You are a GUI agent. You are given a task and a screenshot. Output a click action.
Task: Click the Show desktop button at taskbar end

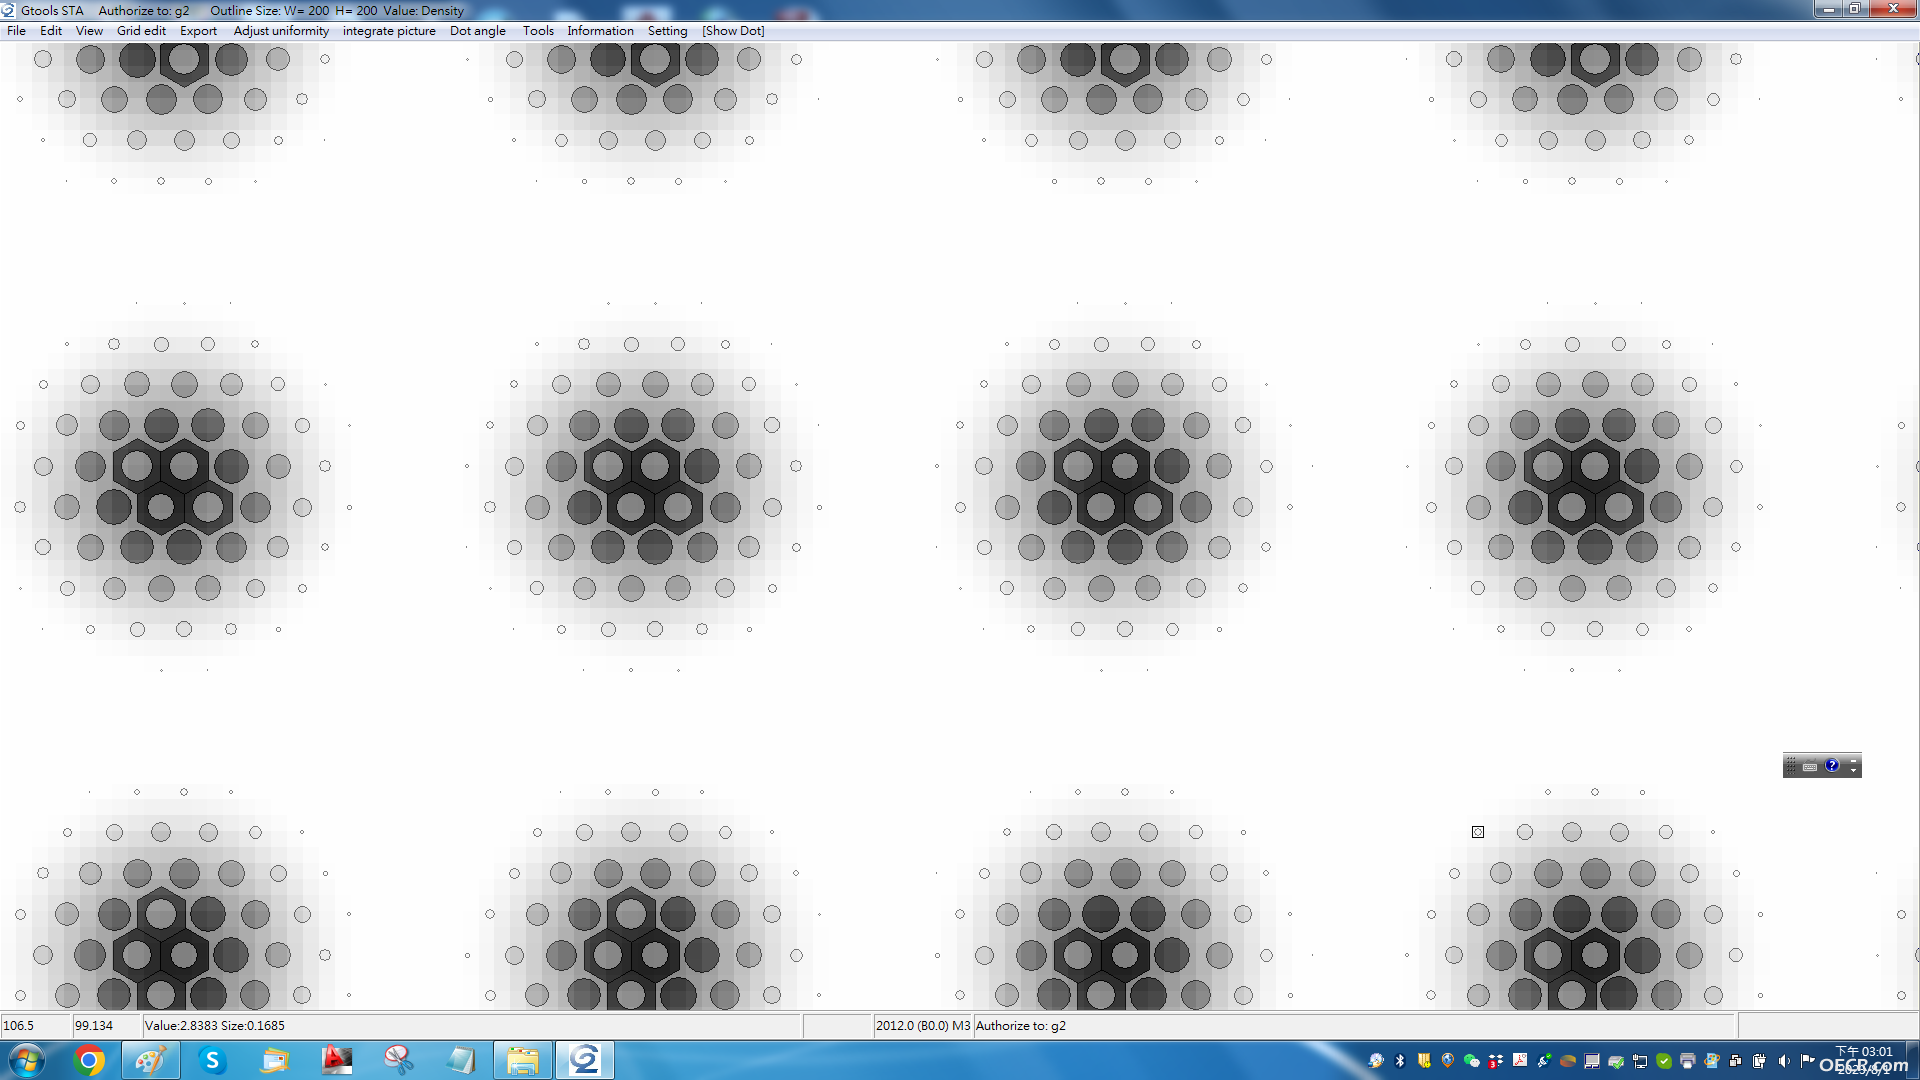coord(1911,1060)
